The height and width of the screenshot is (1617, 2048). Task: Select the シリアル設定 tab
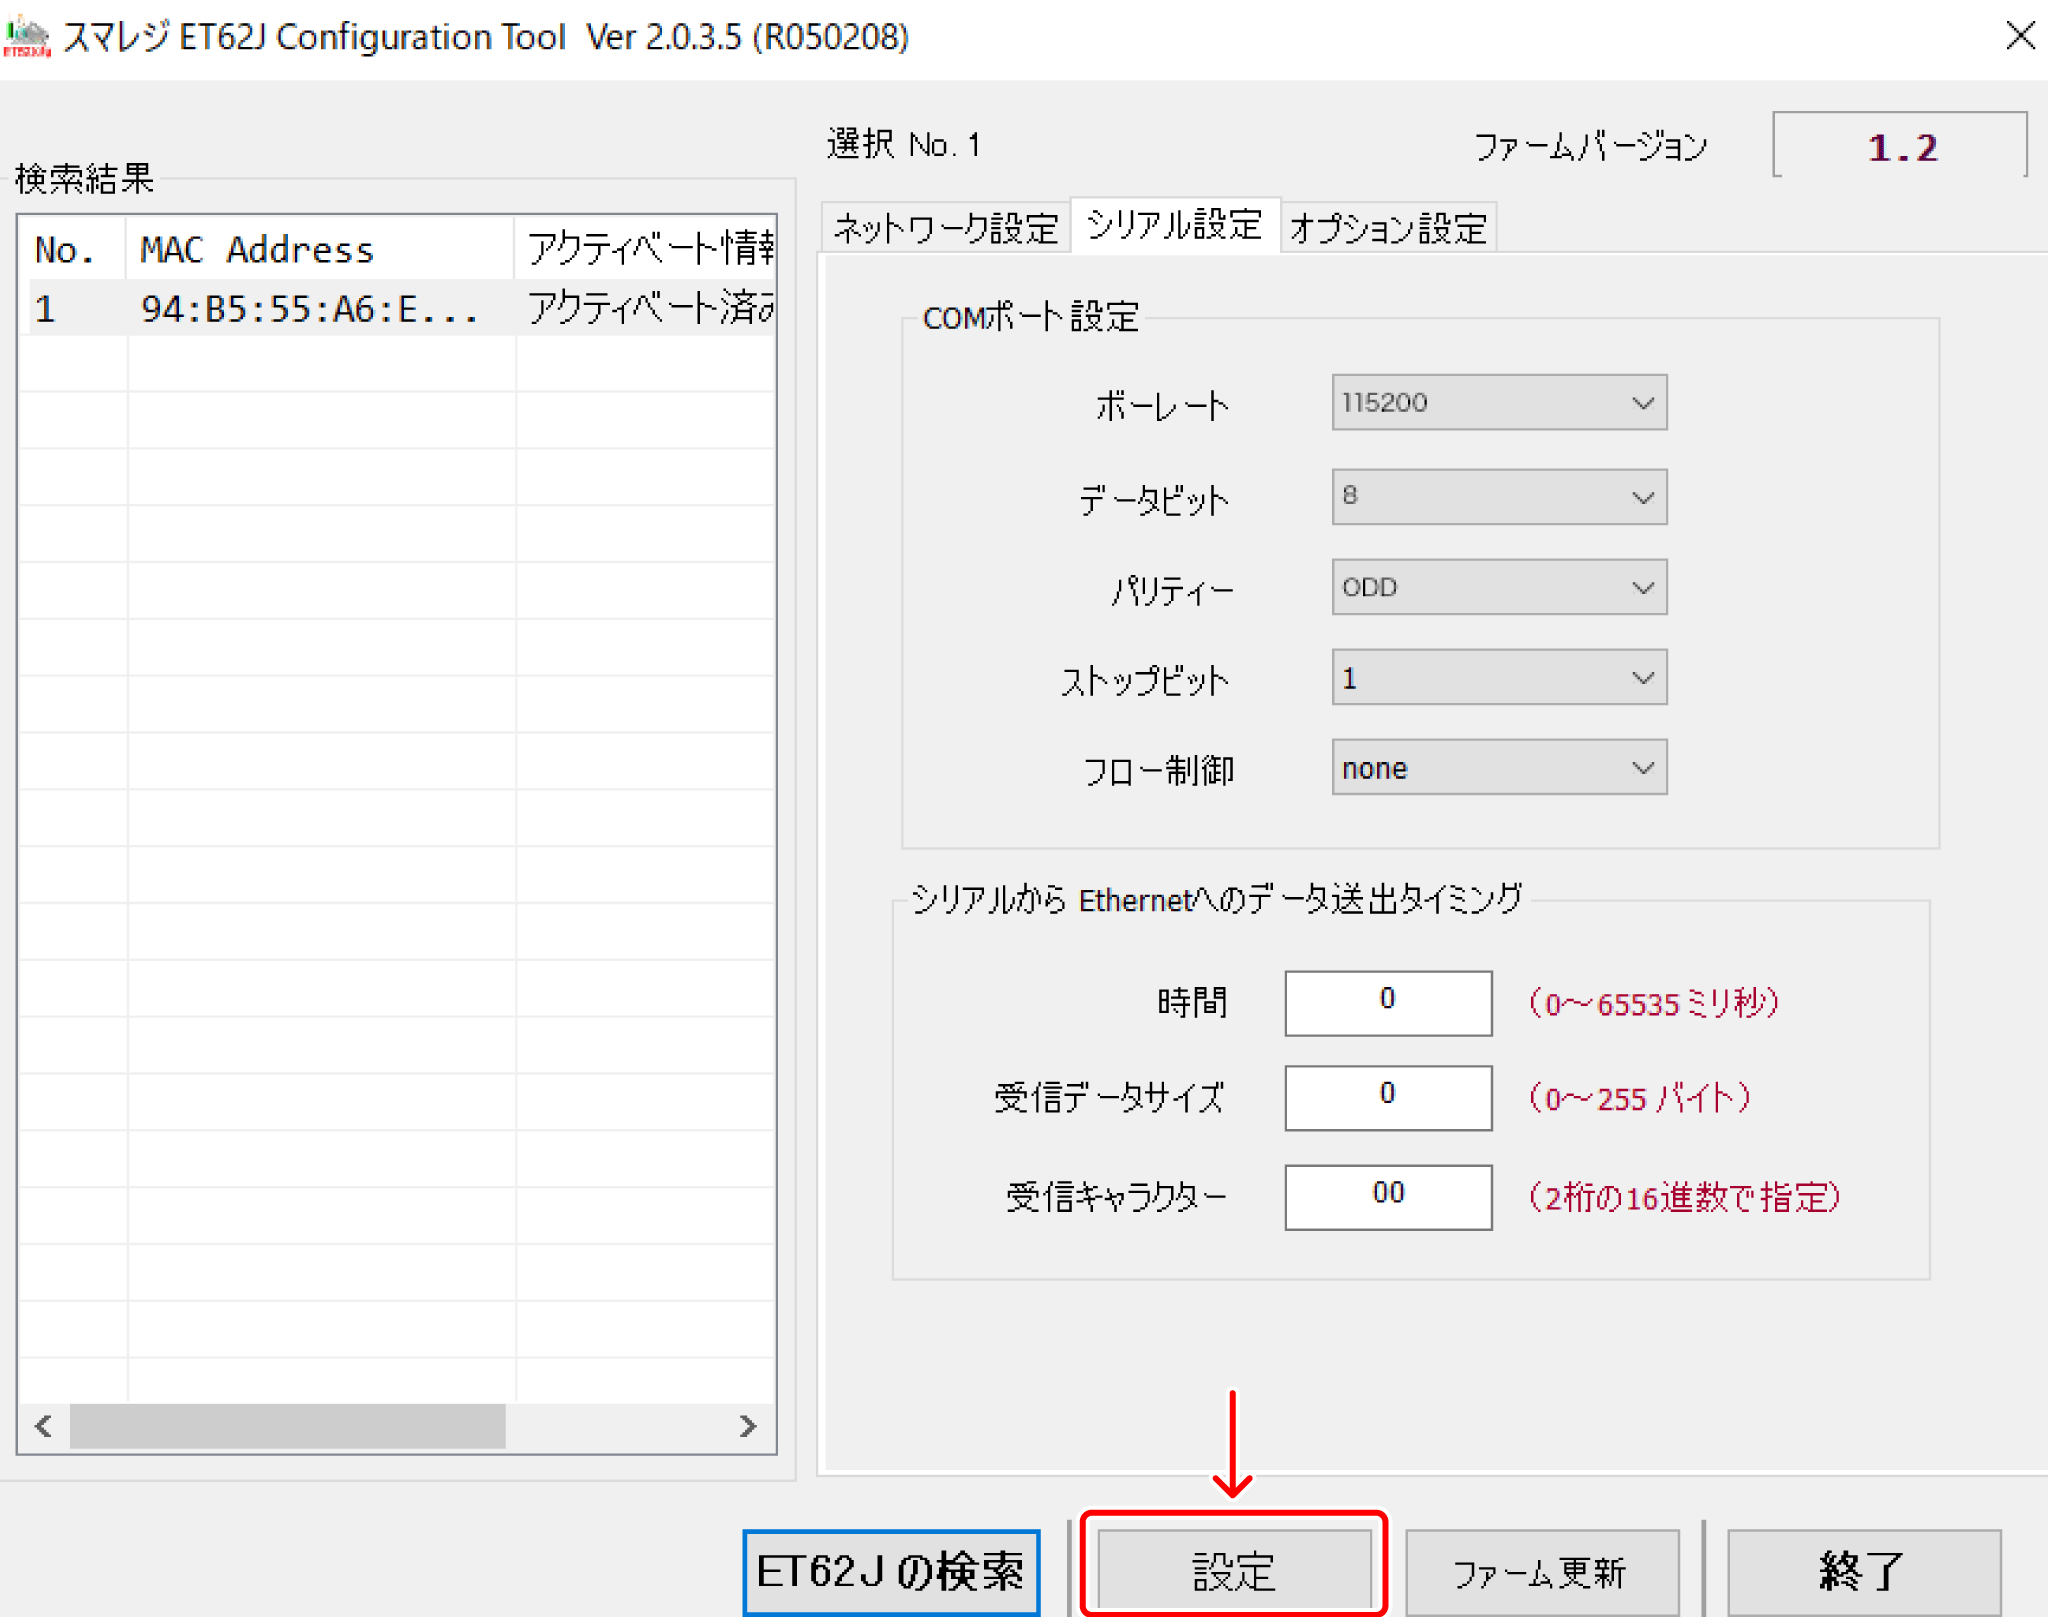pos(1174,225)
